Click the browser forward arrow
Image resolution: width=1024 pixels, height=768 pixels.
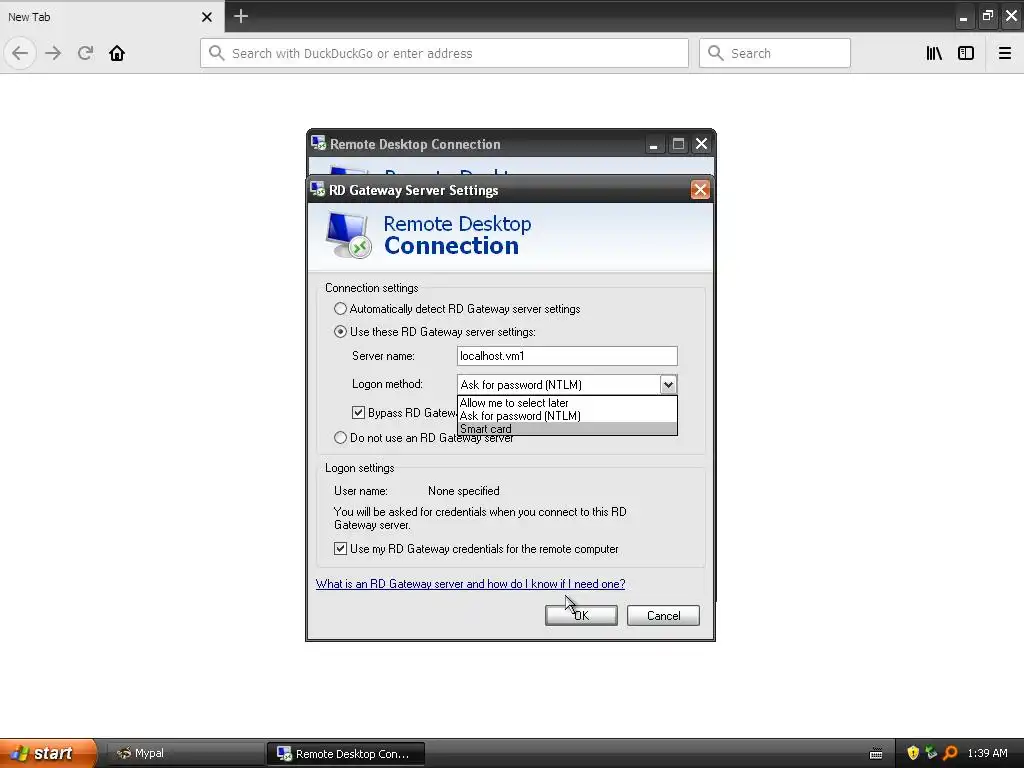tap(53, 53)
